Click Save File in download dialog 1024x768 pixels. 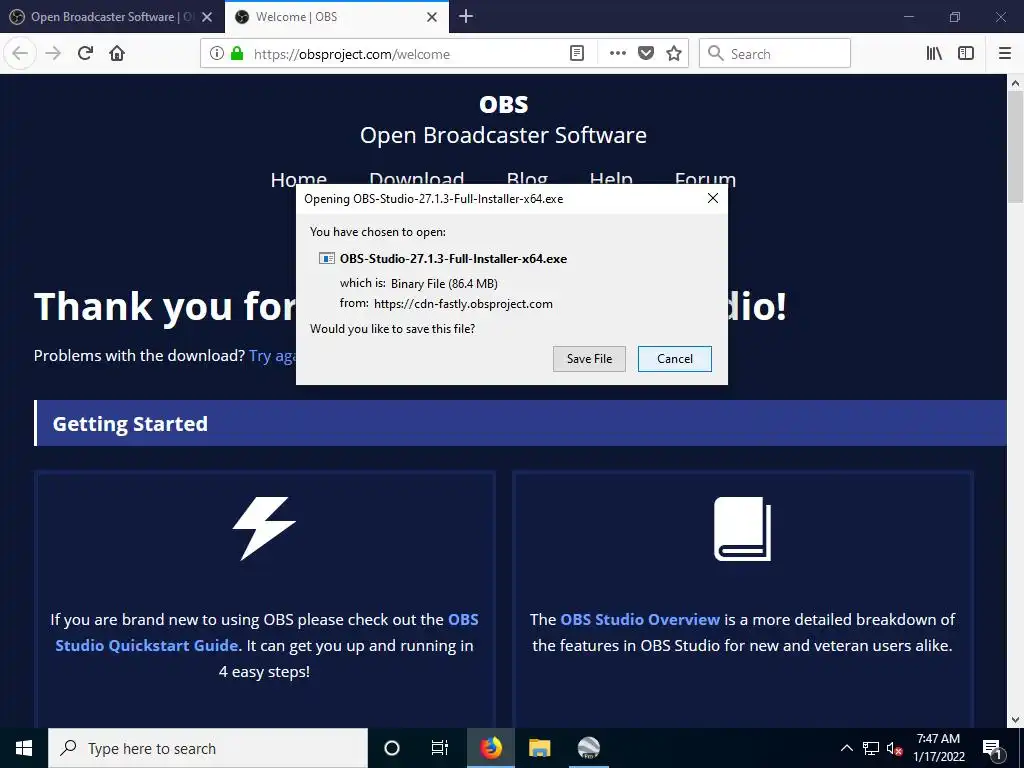click(589, 359)
